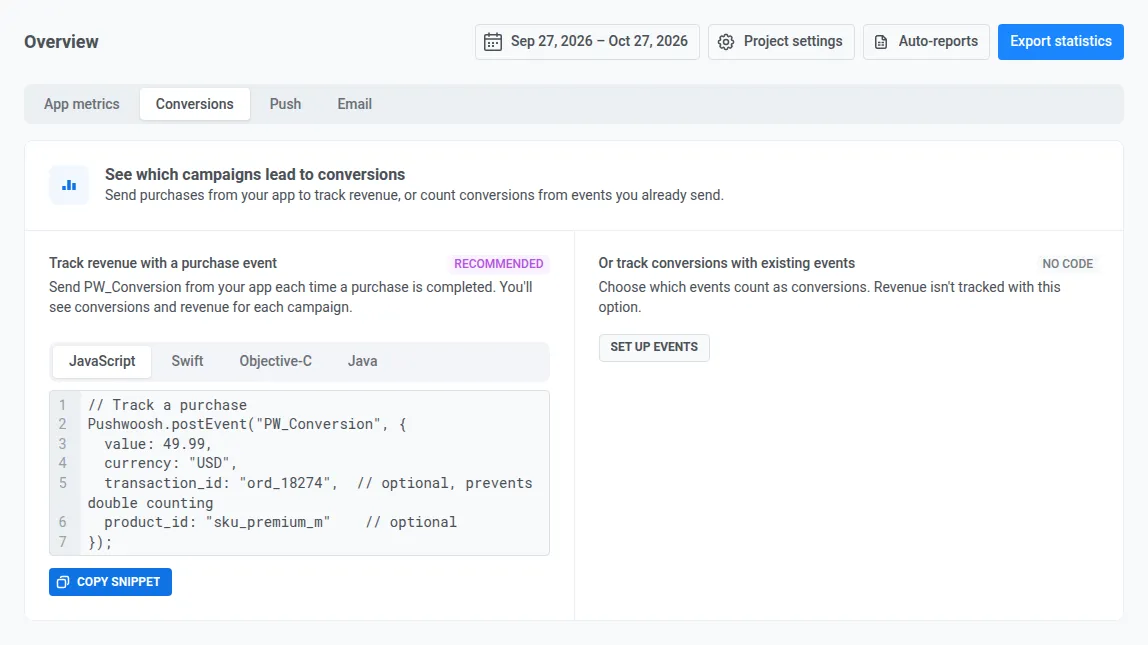The height and width of the screenshot is (645, 1148).
Task: Click code line 'currency: "USD",'
Action: pos(171,463)
